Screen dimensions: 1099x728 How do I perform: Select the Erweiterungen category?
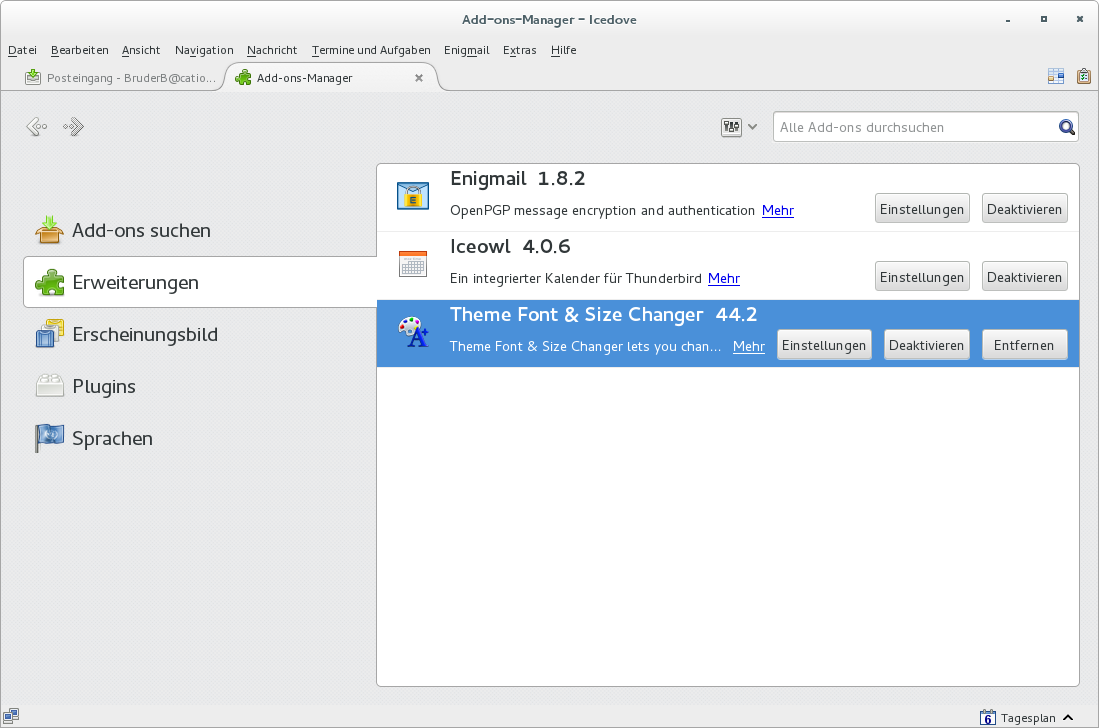[200, 282]
